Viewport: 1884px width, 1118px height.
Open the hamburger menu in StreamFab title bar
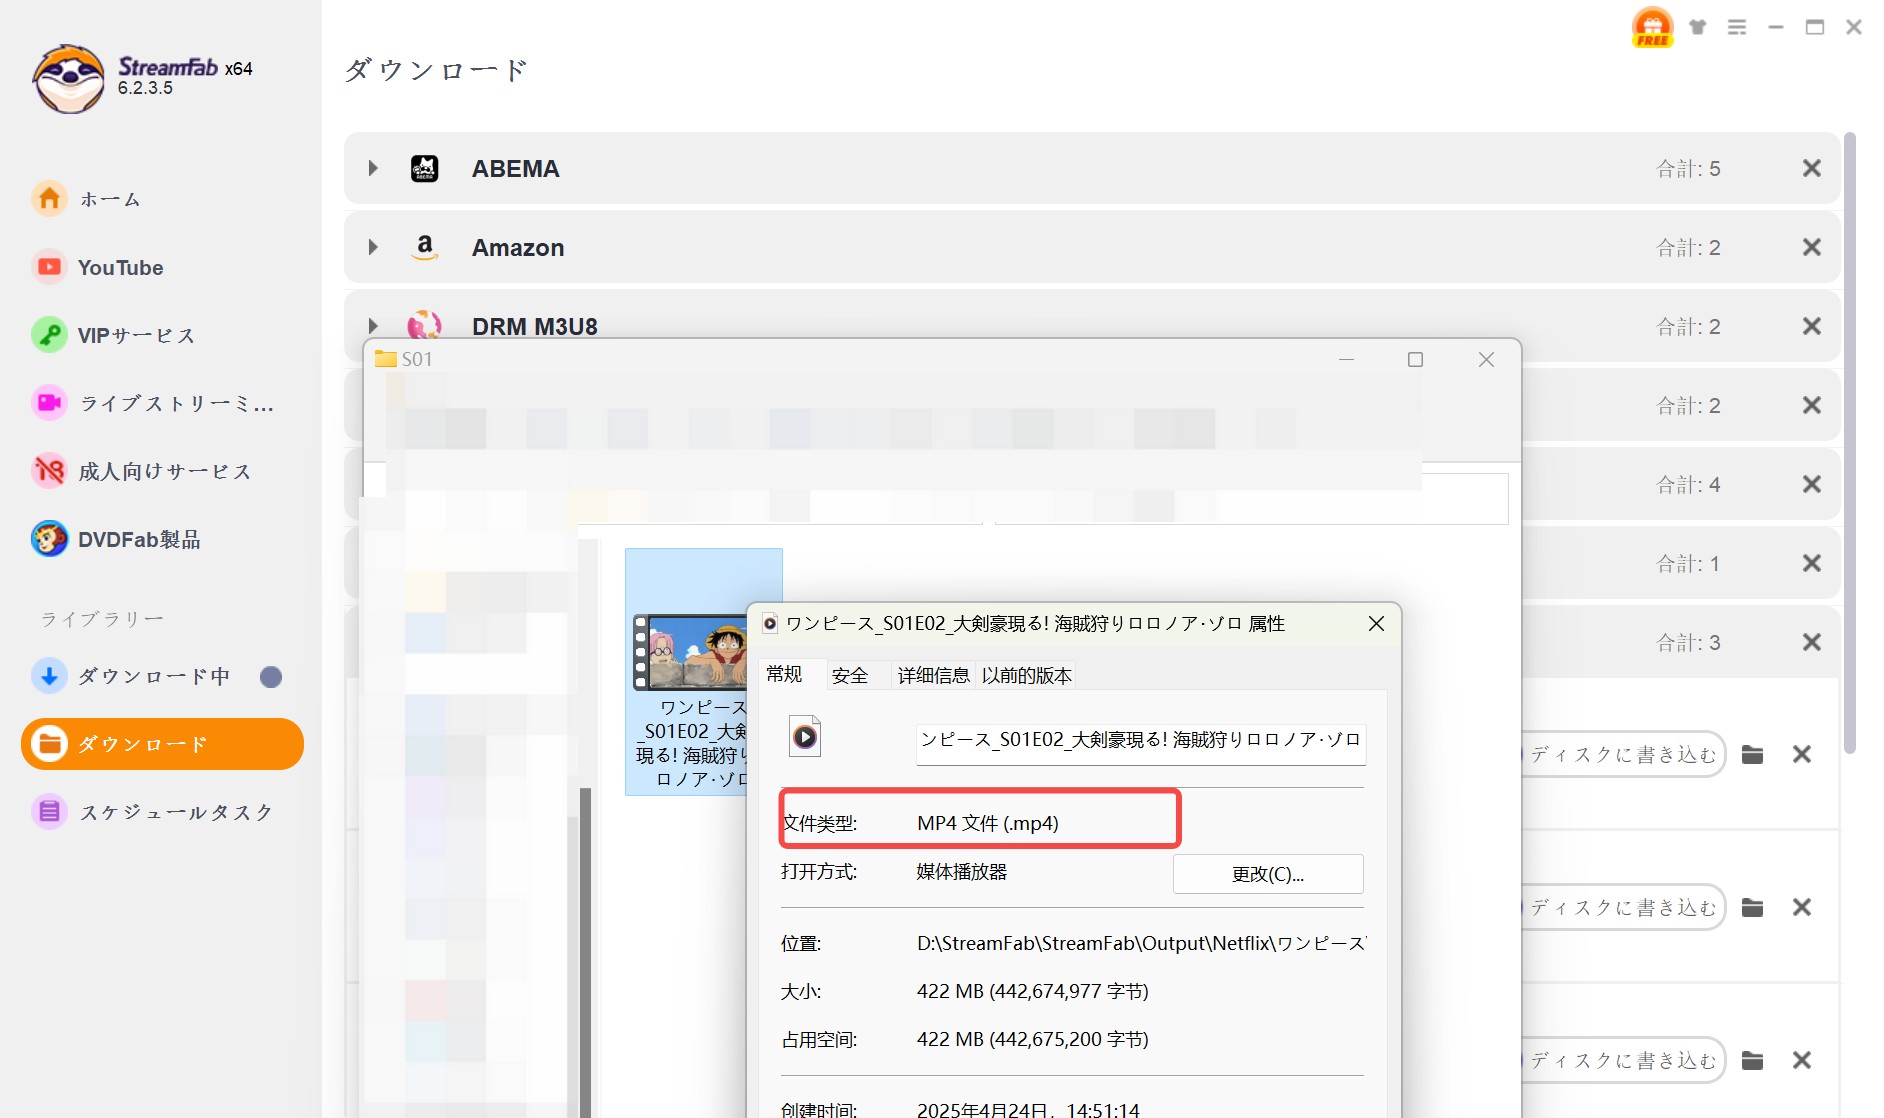pyautogui.click(x=1737, y=27)
